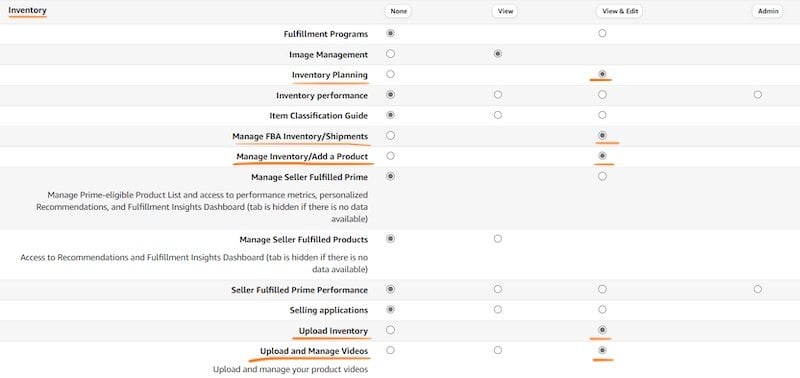Set Item Classification Guide to View & Edit
Image resolution: width=800 pixels, height=378 pixels.
602,115
